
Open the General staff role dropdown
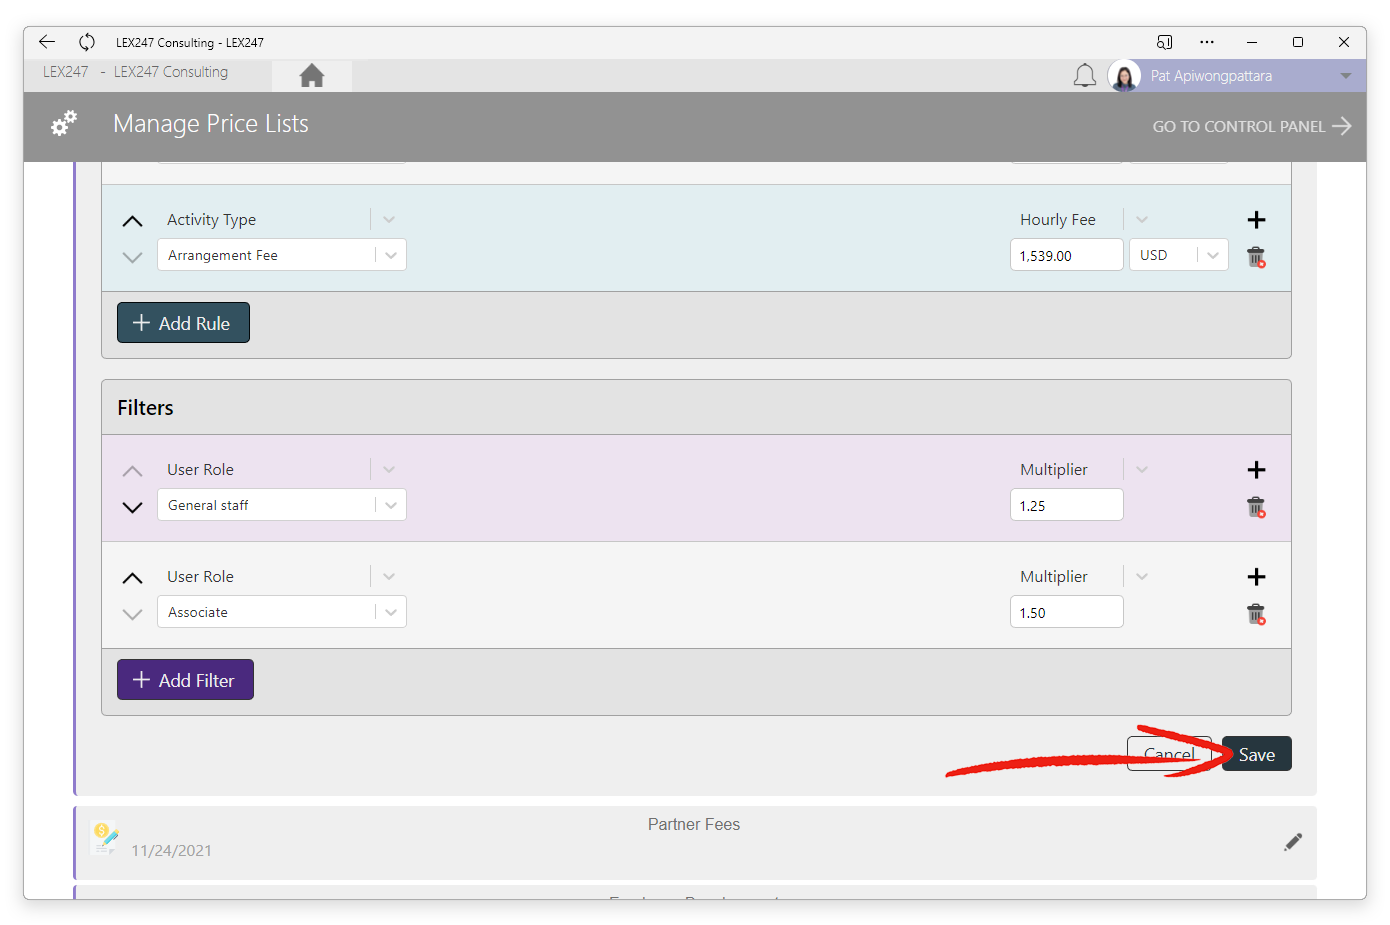tap(391, 505)
